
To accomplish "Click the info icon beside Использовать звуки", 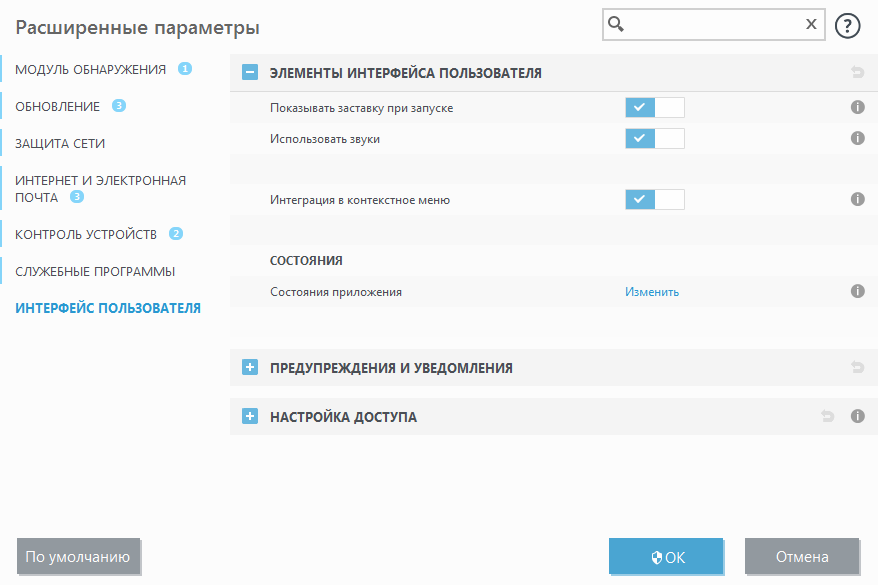I will point(857,138).
